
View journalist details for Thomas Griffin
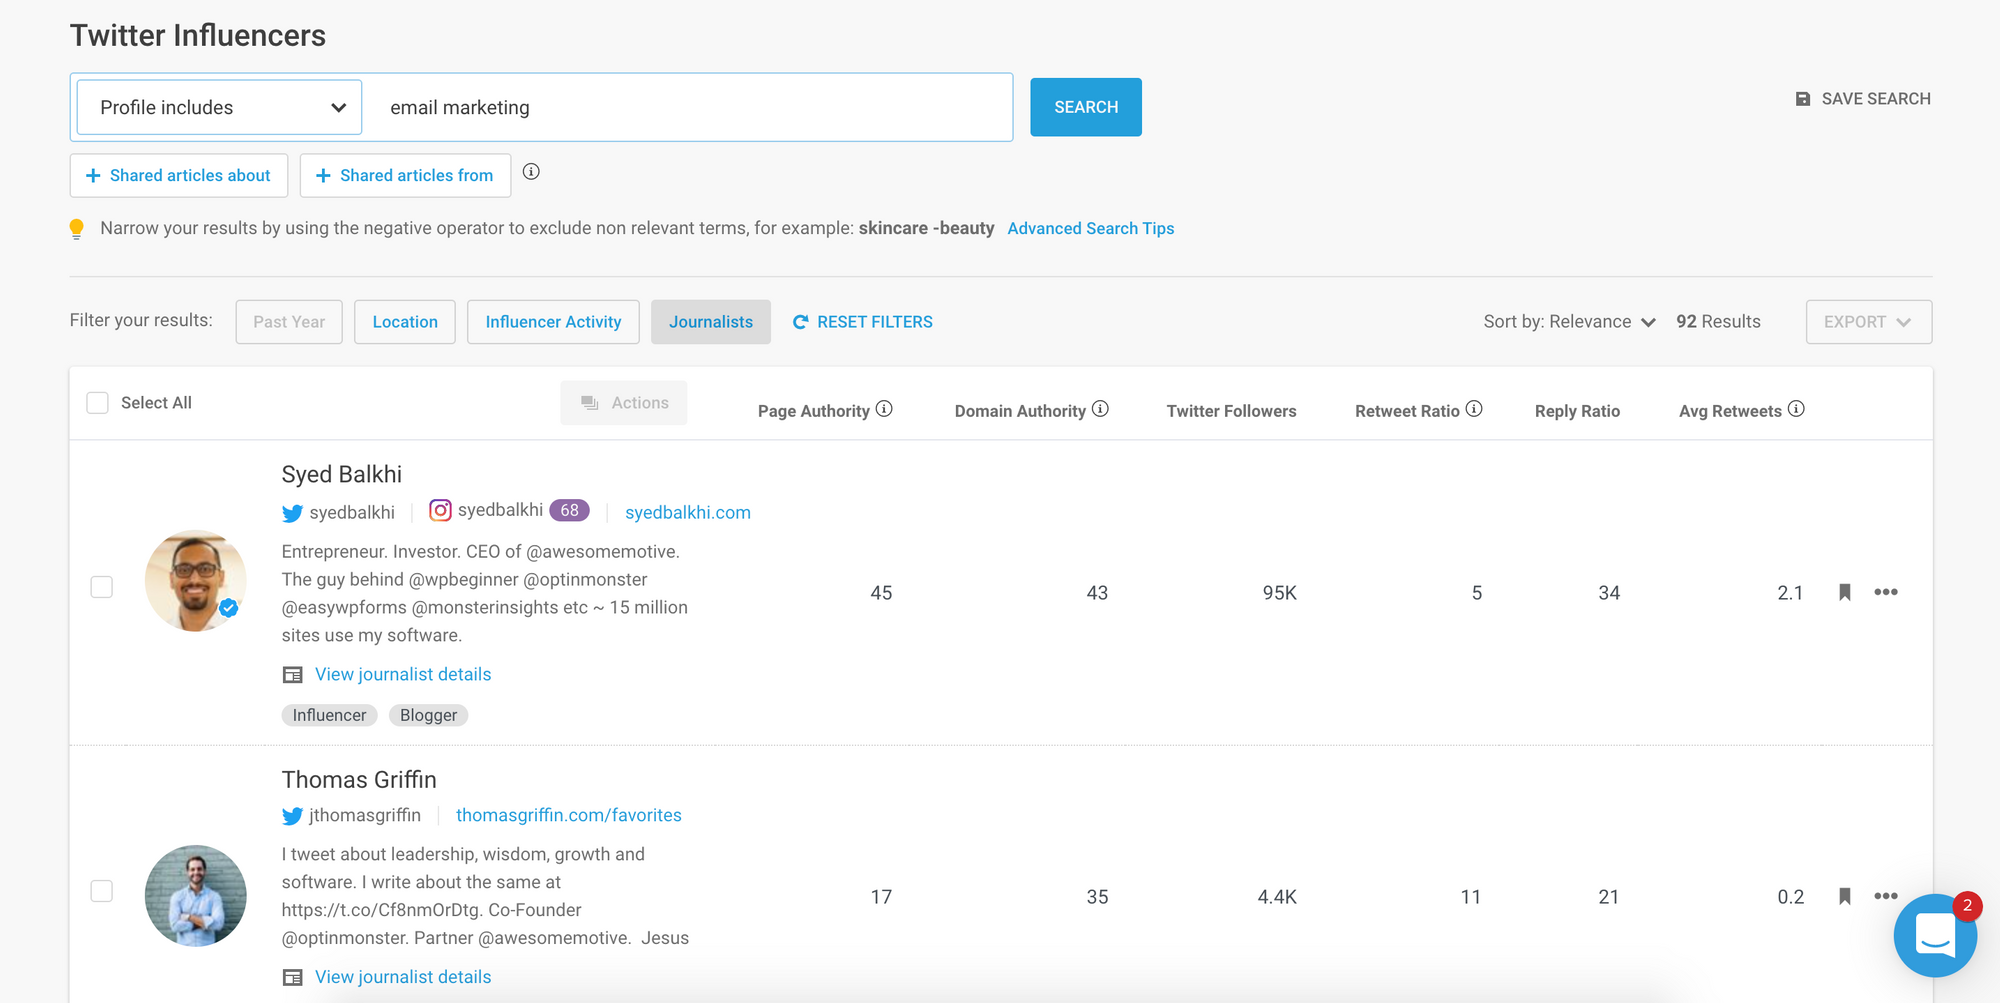403,978
